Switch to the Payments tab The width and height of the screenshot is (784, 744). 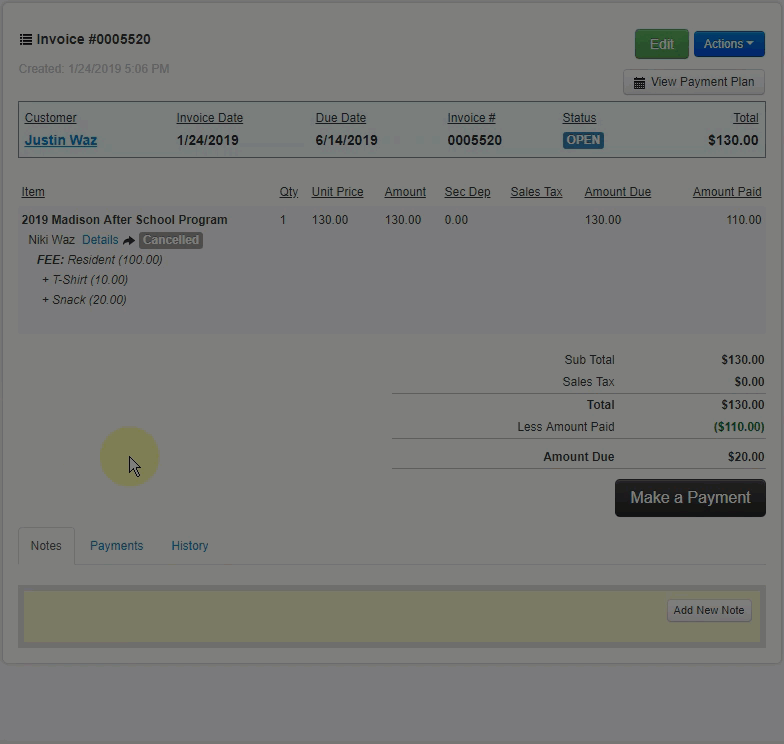(x=116, y=546)
